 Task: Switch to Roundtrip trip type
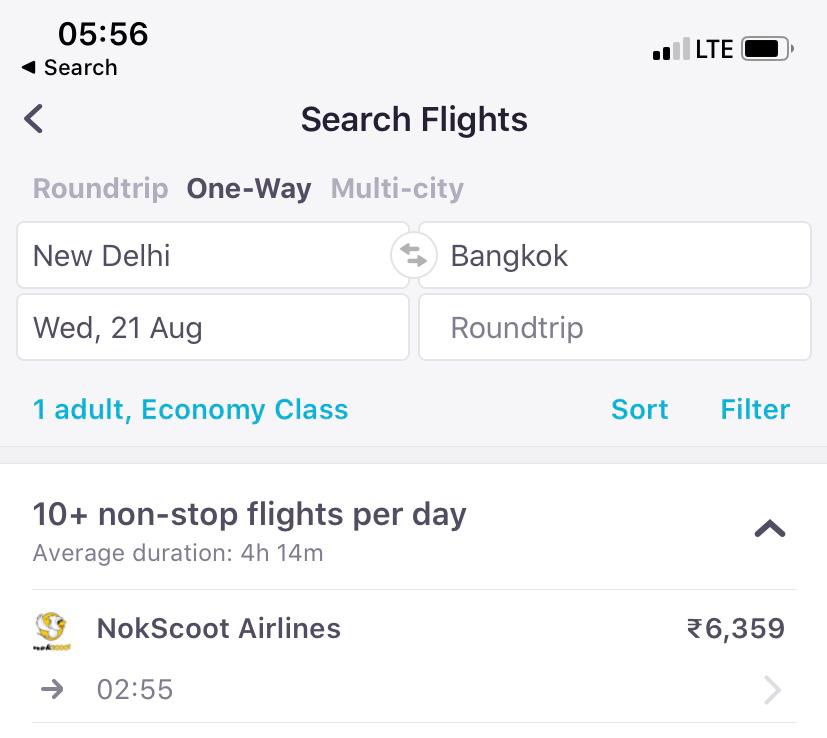coord(100,188)
